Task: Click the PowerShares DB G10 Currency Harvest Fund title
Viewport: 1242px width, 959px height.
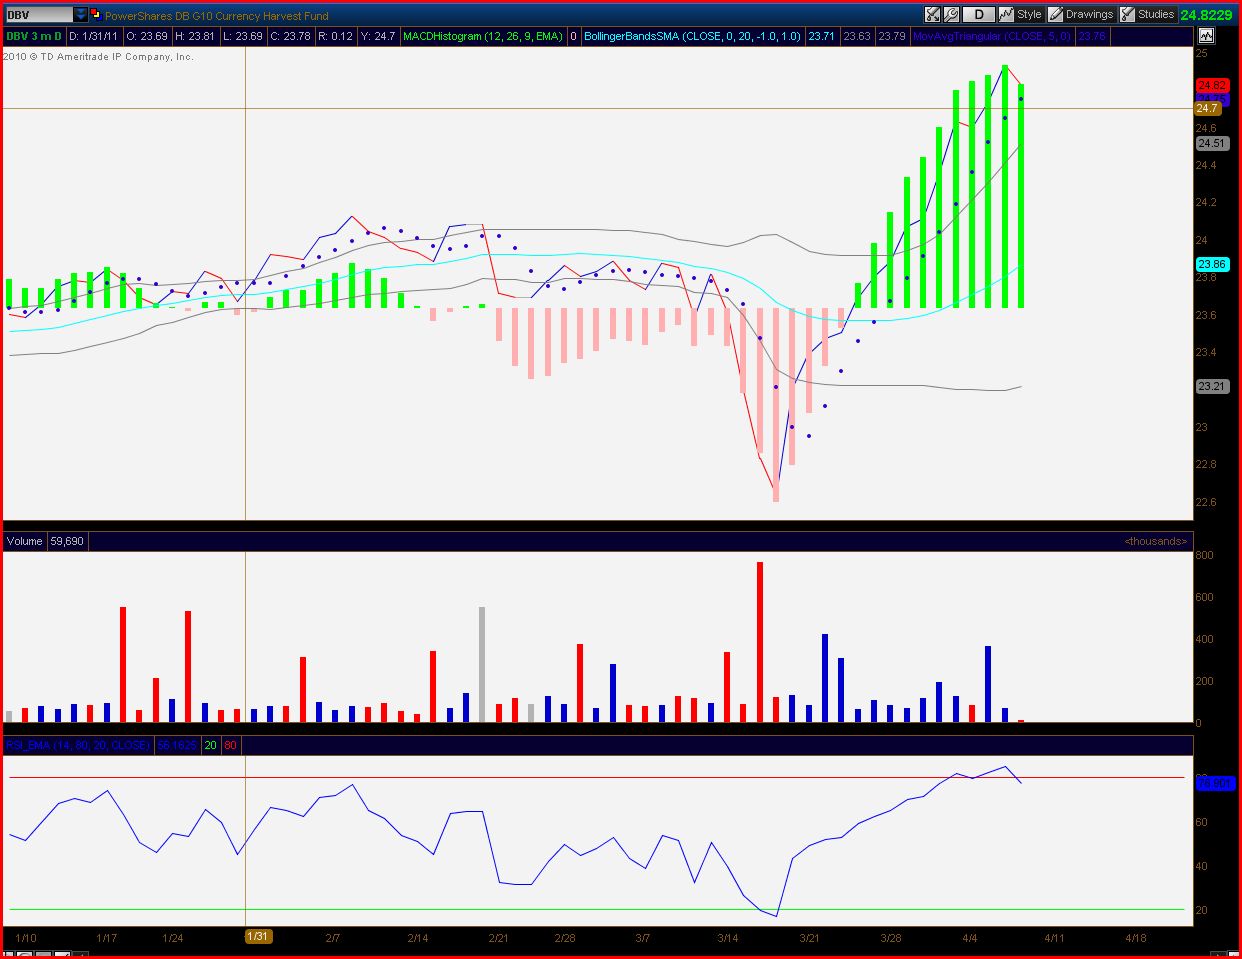Action: pyautogui.click(x=217, y=16)
